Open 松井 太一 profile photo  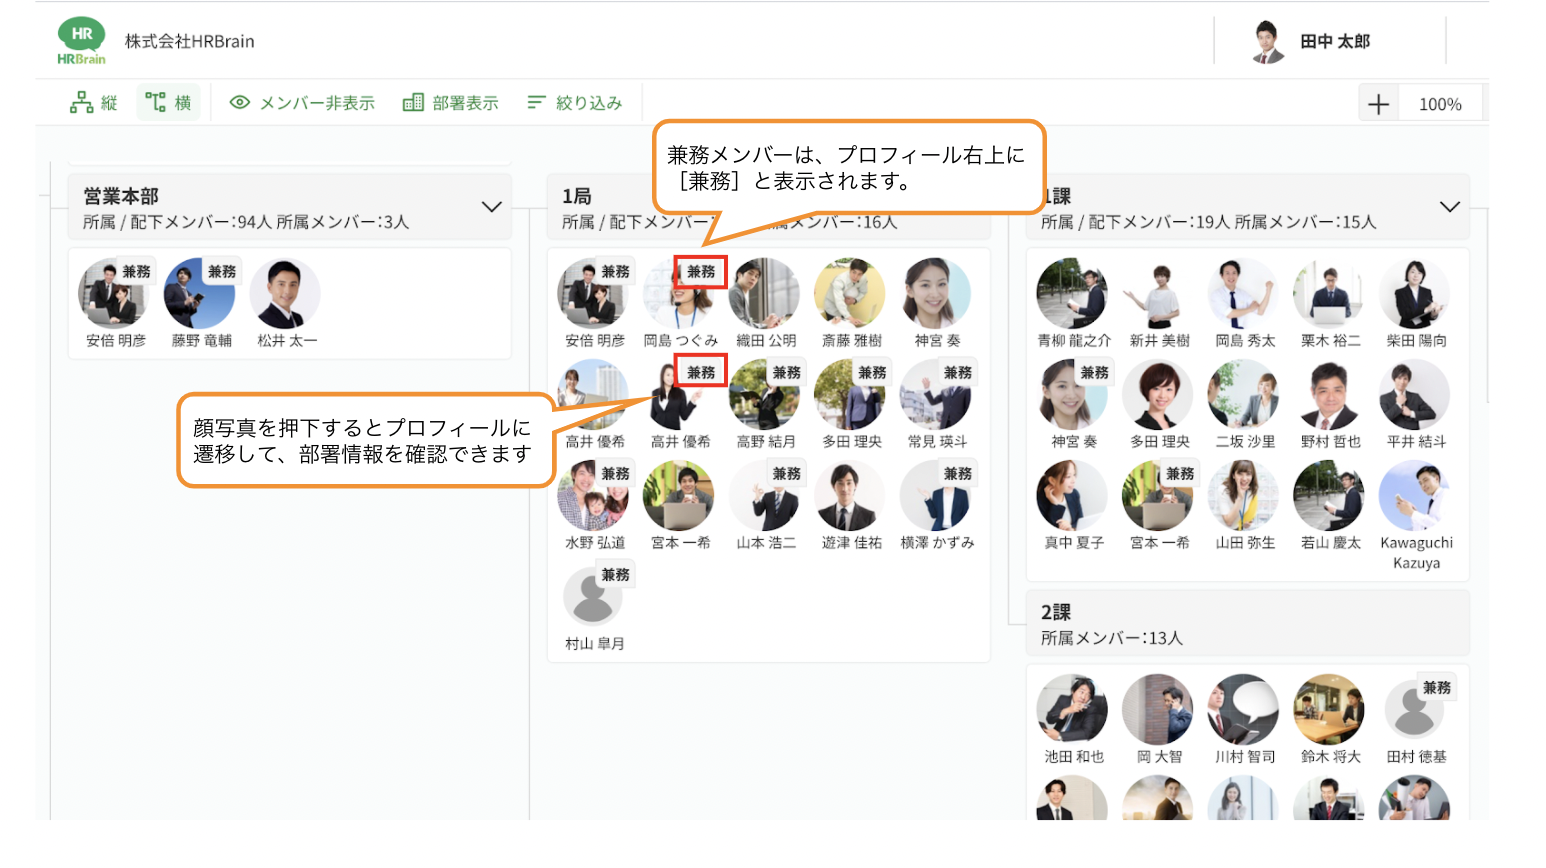285,294
